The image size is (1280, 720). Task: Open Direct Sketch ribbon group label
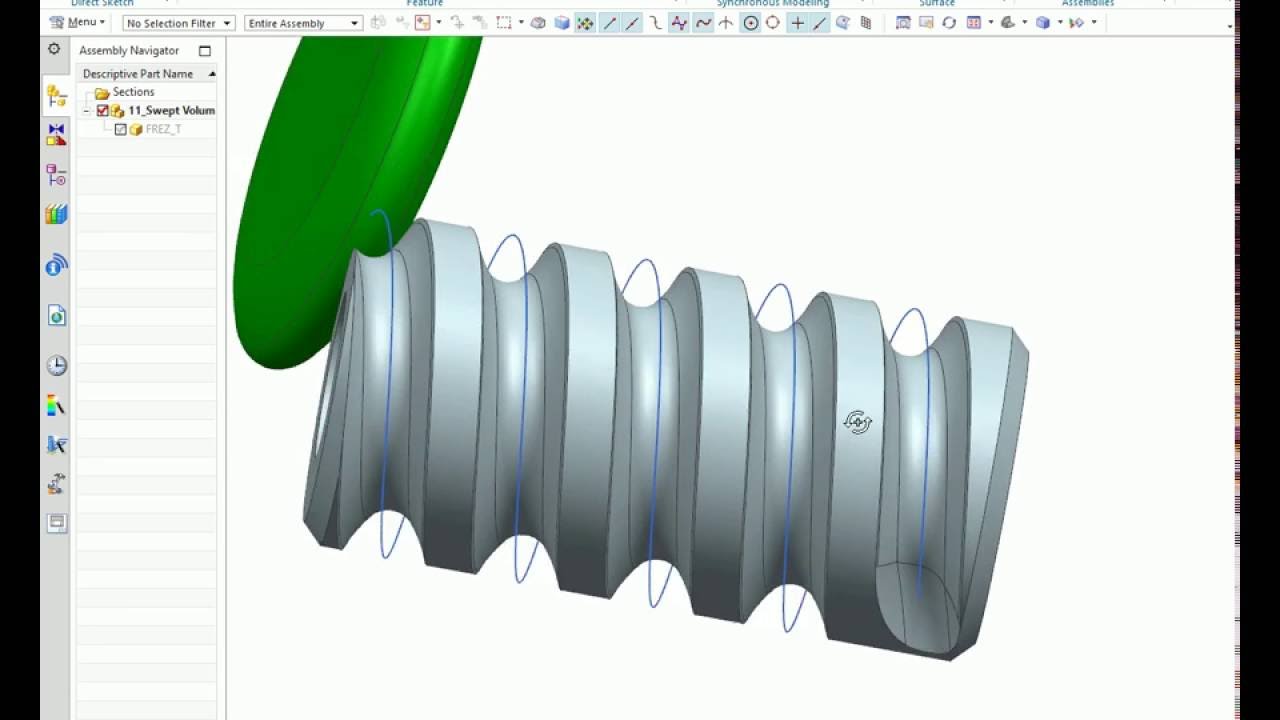[102, 4]
